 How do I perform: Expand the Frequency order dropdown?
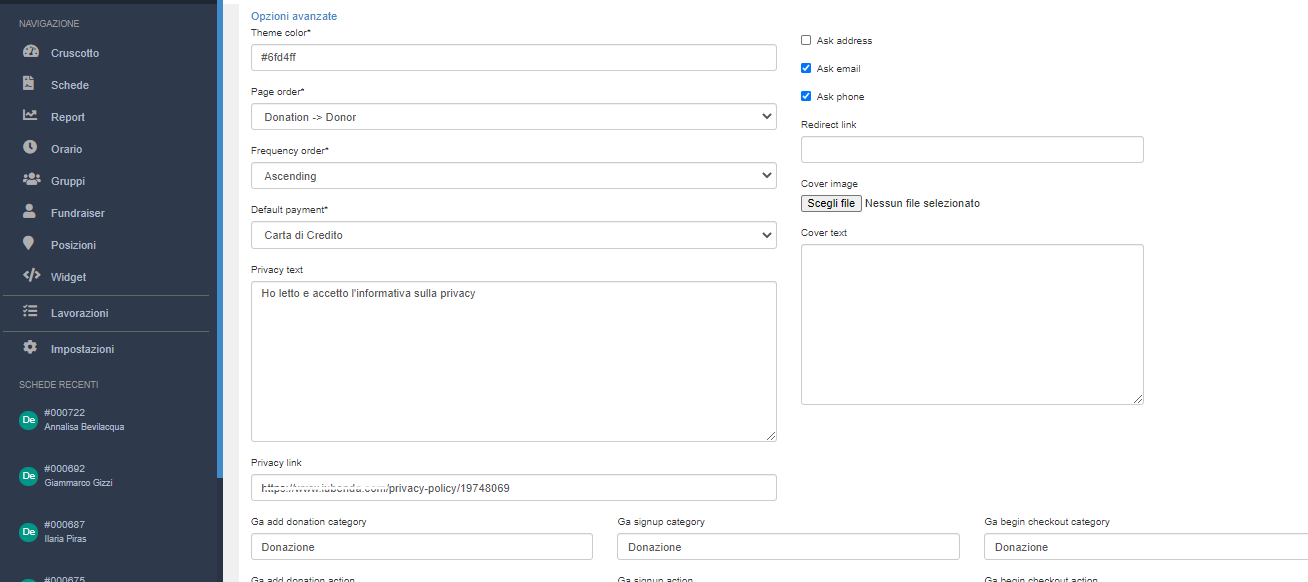tap(513, 176)
